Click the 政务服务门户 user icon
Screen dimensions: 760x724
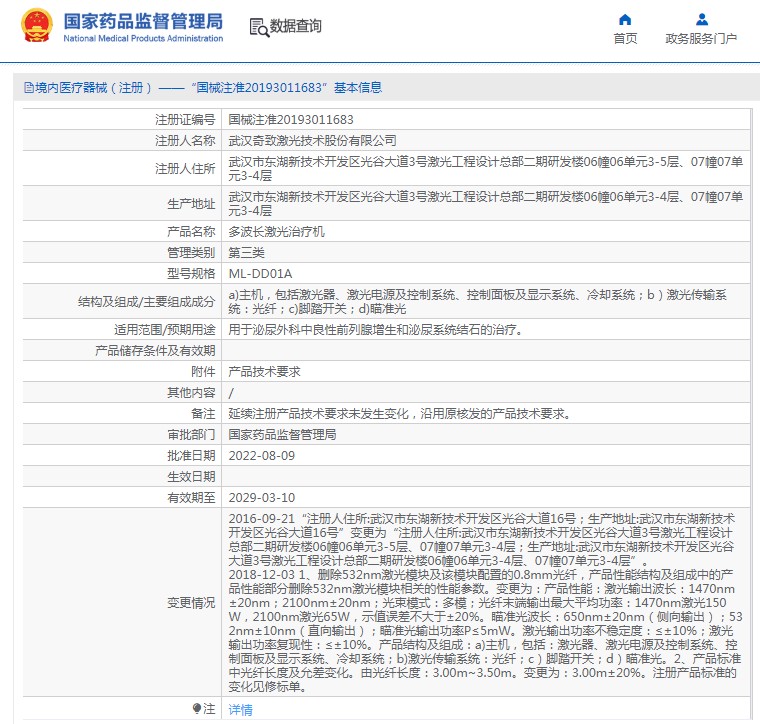point(701,19)
